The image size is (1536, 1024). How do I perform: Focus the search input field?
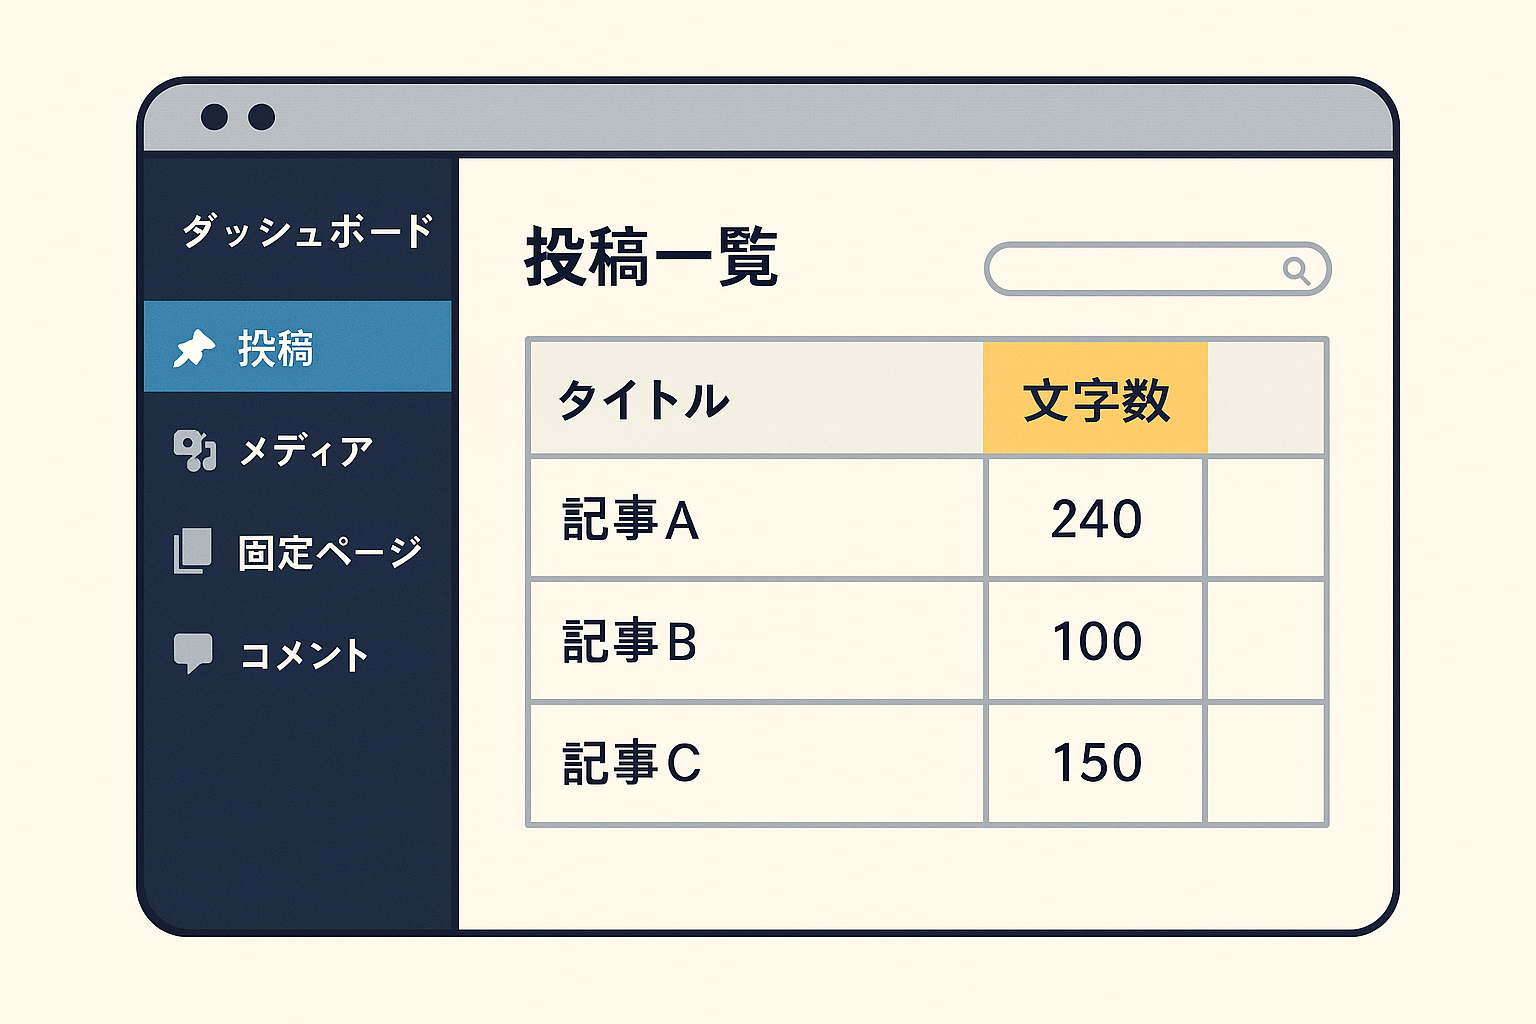pyautogui.click(x=1157, y=269)
